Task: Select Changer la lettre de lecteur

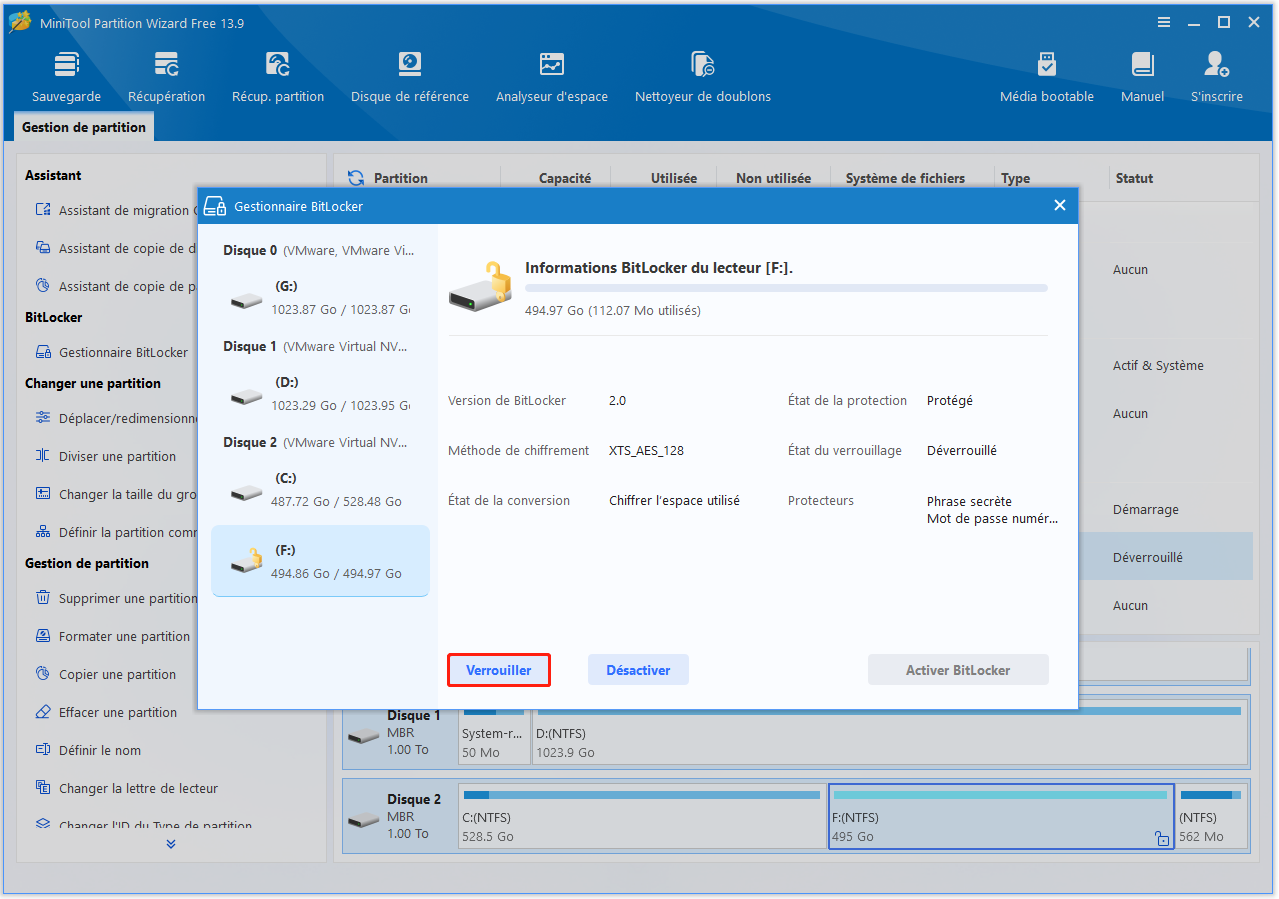Action: click(x=126, y=788)
